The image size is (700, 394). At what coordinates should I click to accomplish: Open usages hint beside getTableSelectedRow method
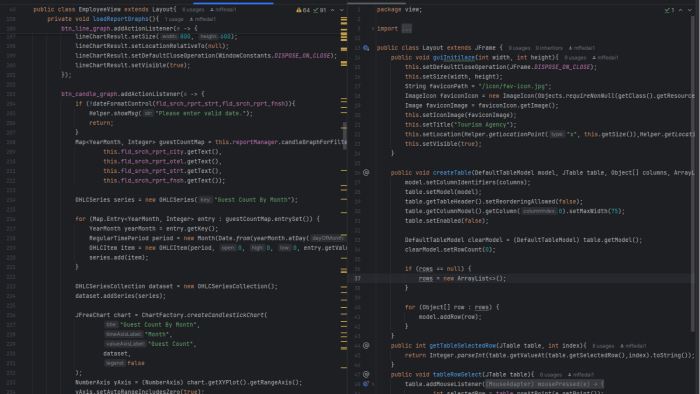(603, 346)
